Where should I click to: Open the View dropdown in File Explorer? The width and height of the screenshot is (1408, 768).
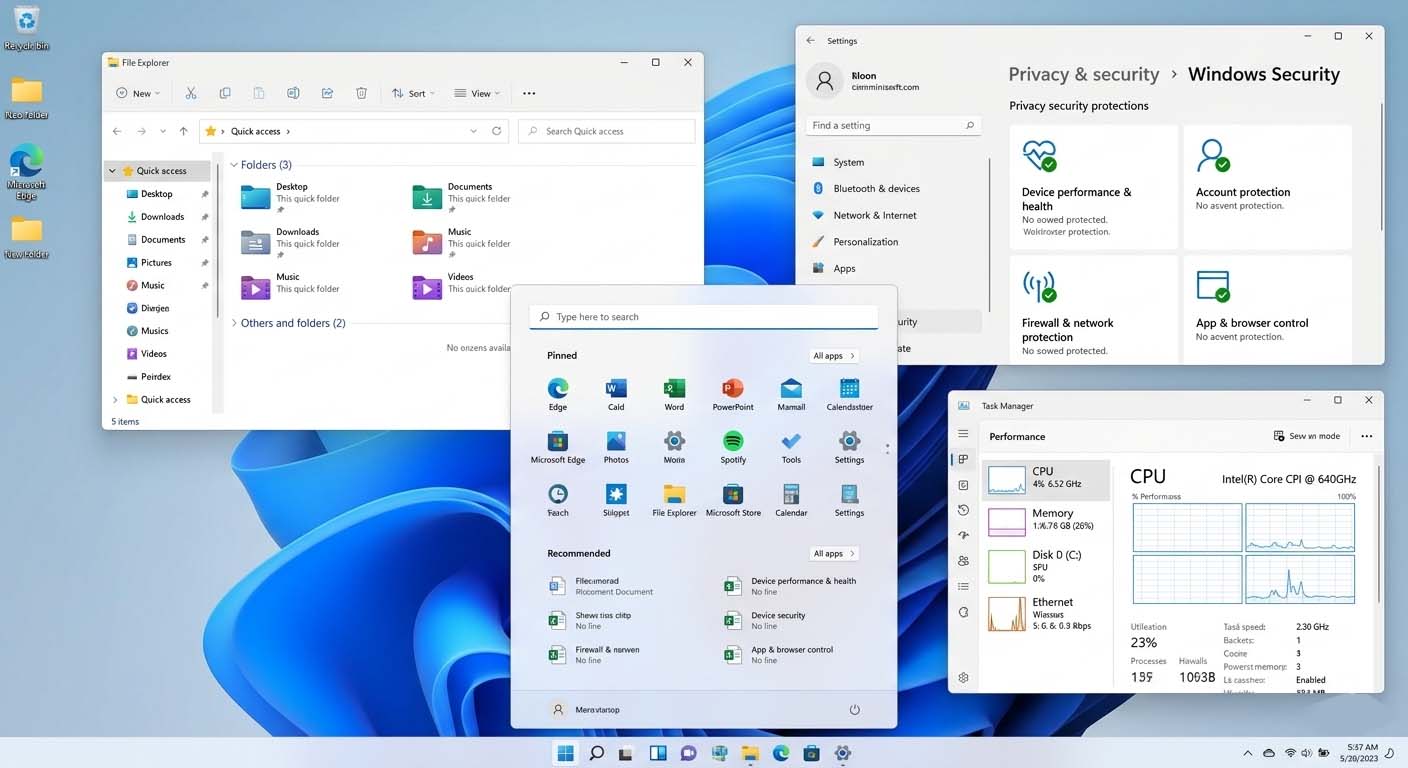(477, 93)
